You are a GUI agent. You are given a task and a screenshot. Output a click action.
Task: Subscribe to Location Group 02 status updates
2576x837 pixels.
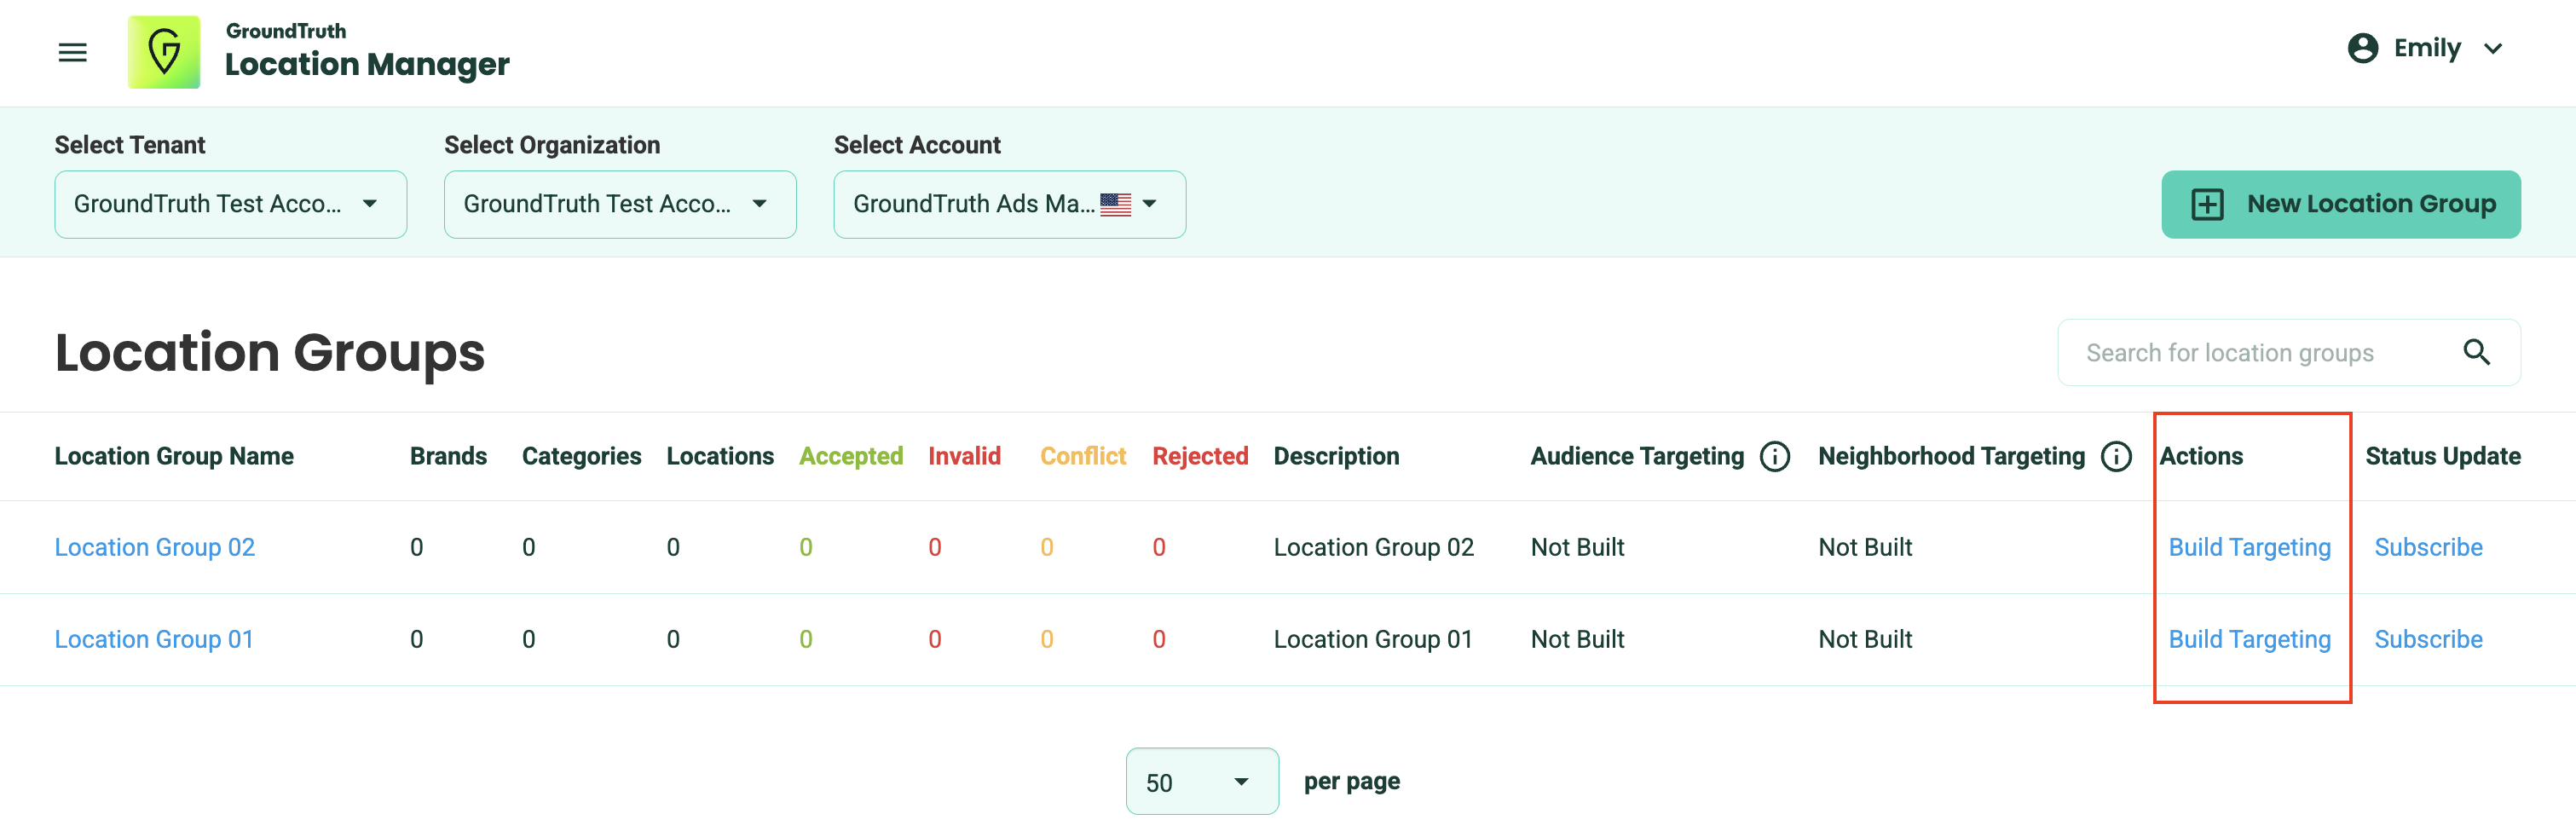(2428, 547)
